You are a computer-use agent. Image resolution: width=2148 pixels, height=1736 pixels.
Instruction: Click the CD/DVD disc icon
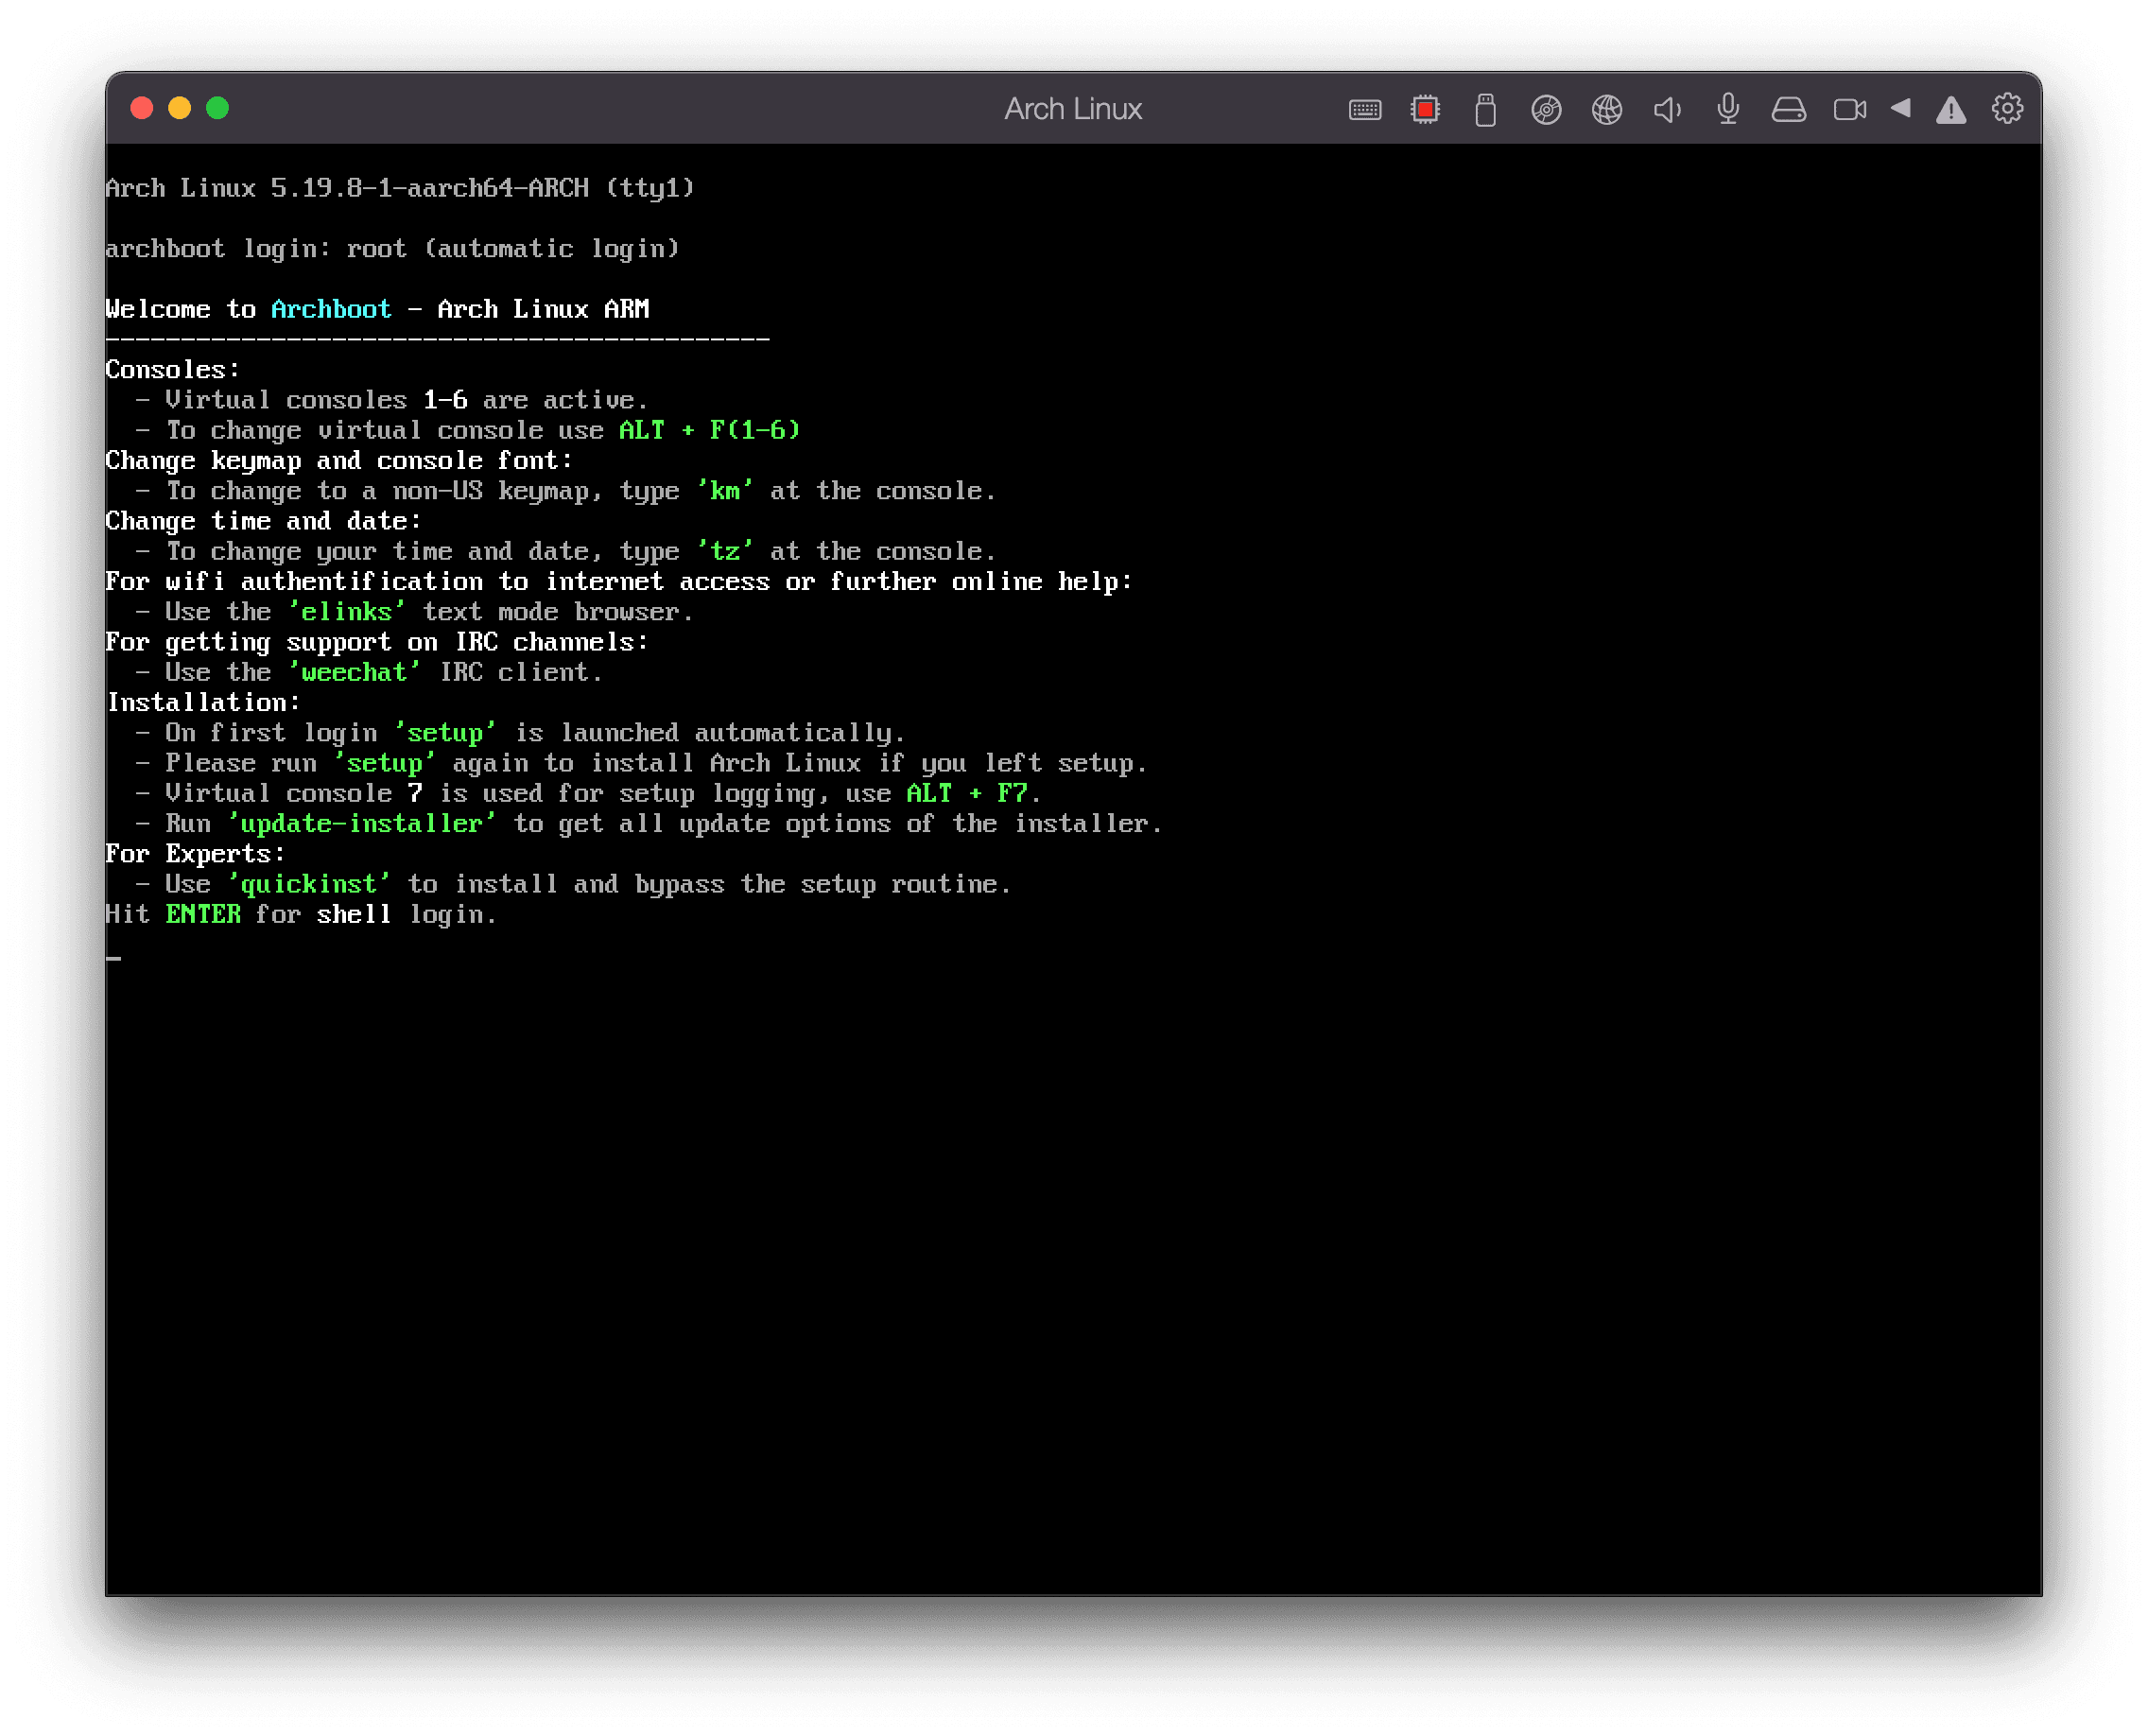(x=1546, y=109)
